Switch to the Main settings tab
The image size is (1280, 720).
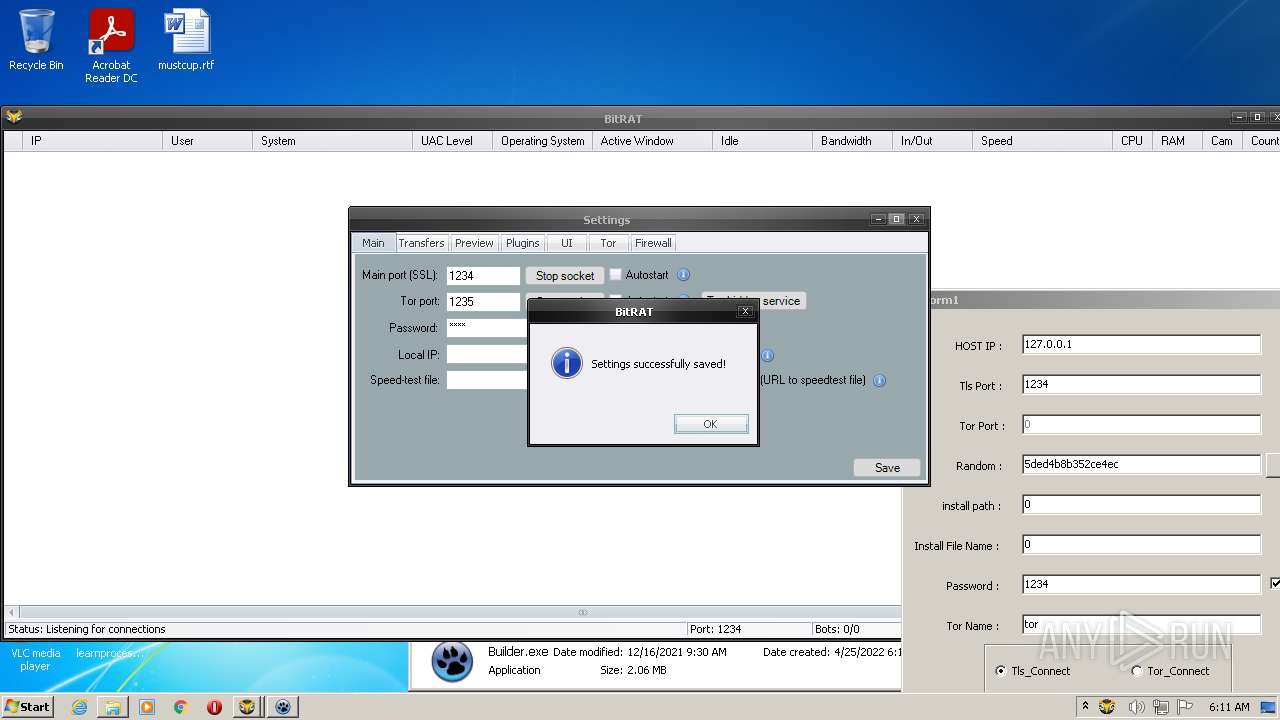[373, 243]
